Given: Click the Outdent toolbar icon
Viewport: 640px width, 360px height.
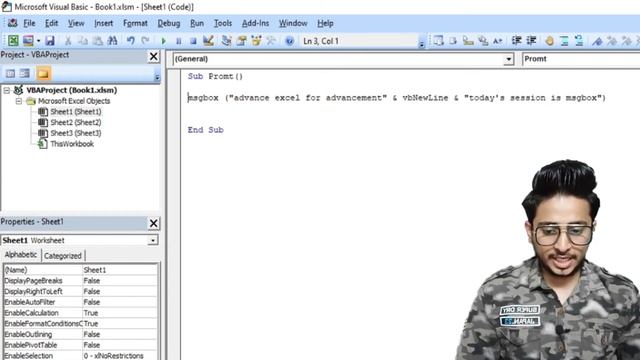Looking at the screenshot, I should coord(531,40).
